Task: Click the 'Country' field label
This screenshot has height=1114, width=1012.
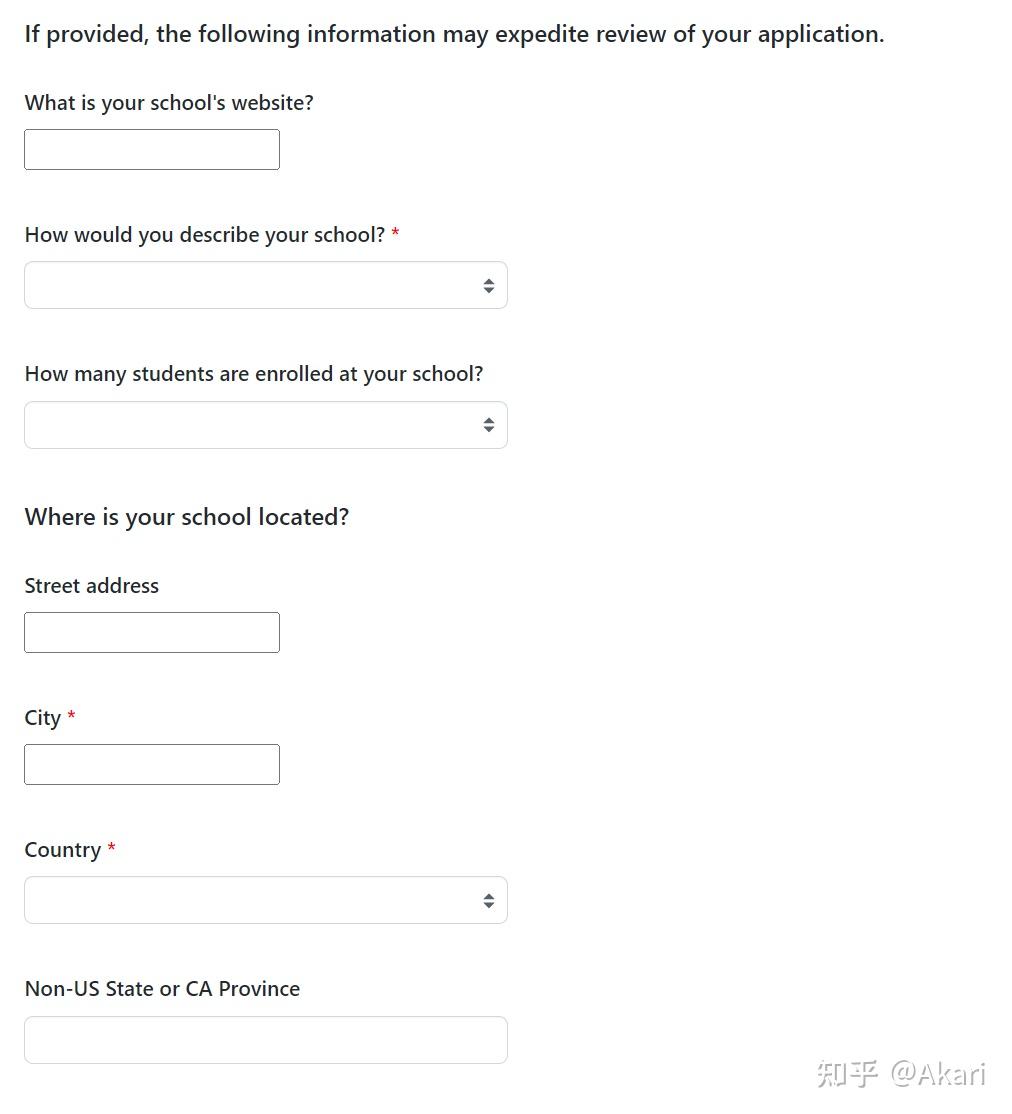Action: pyautogui.click(x=63, y=850)
